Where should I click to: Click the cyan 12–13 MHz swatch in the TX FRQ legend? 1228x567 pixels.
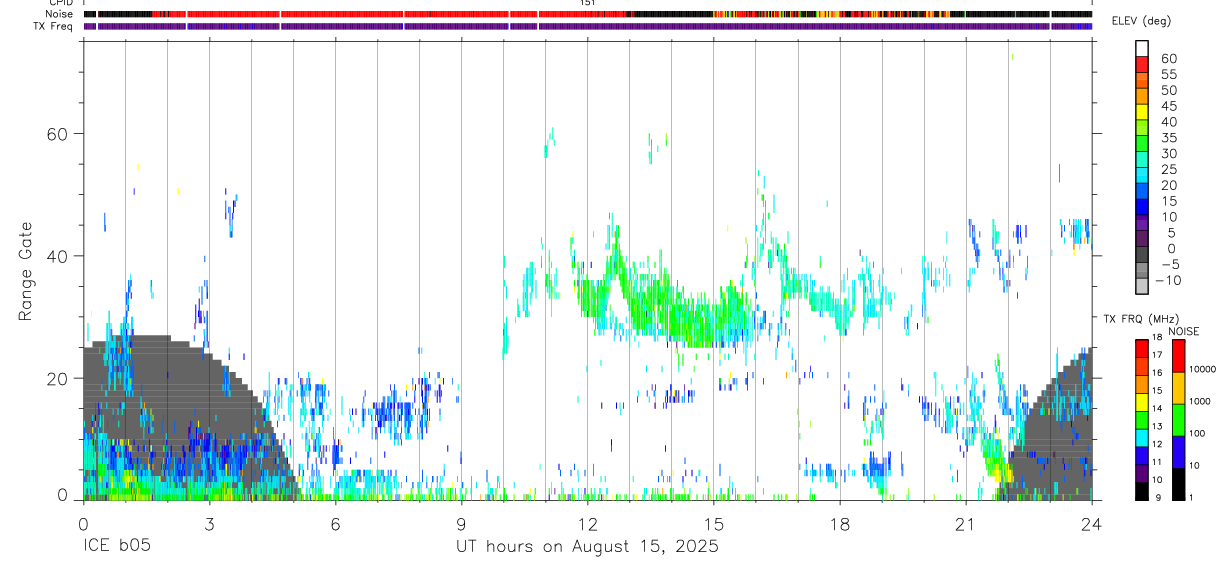(x=1142, y=438)
